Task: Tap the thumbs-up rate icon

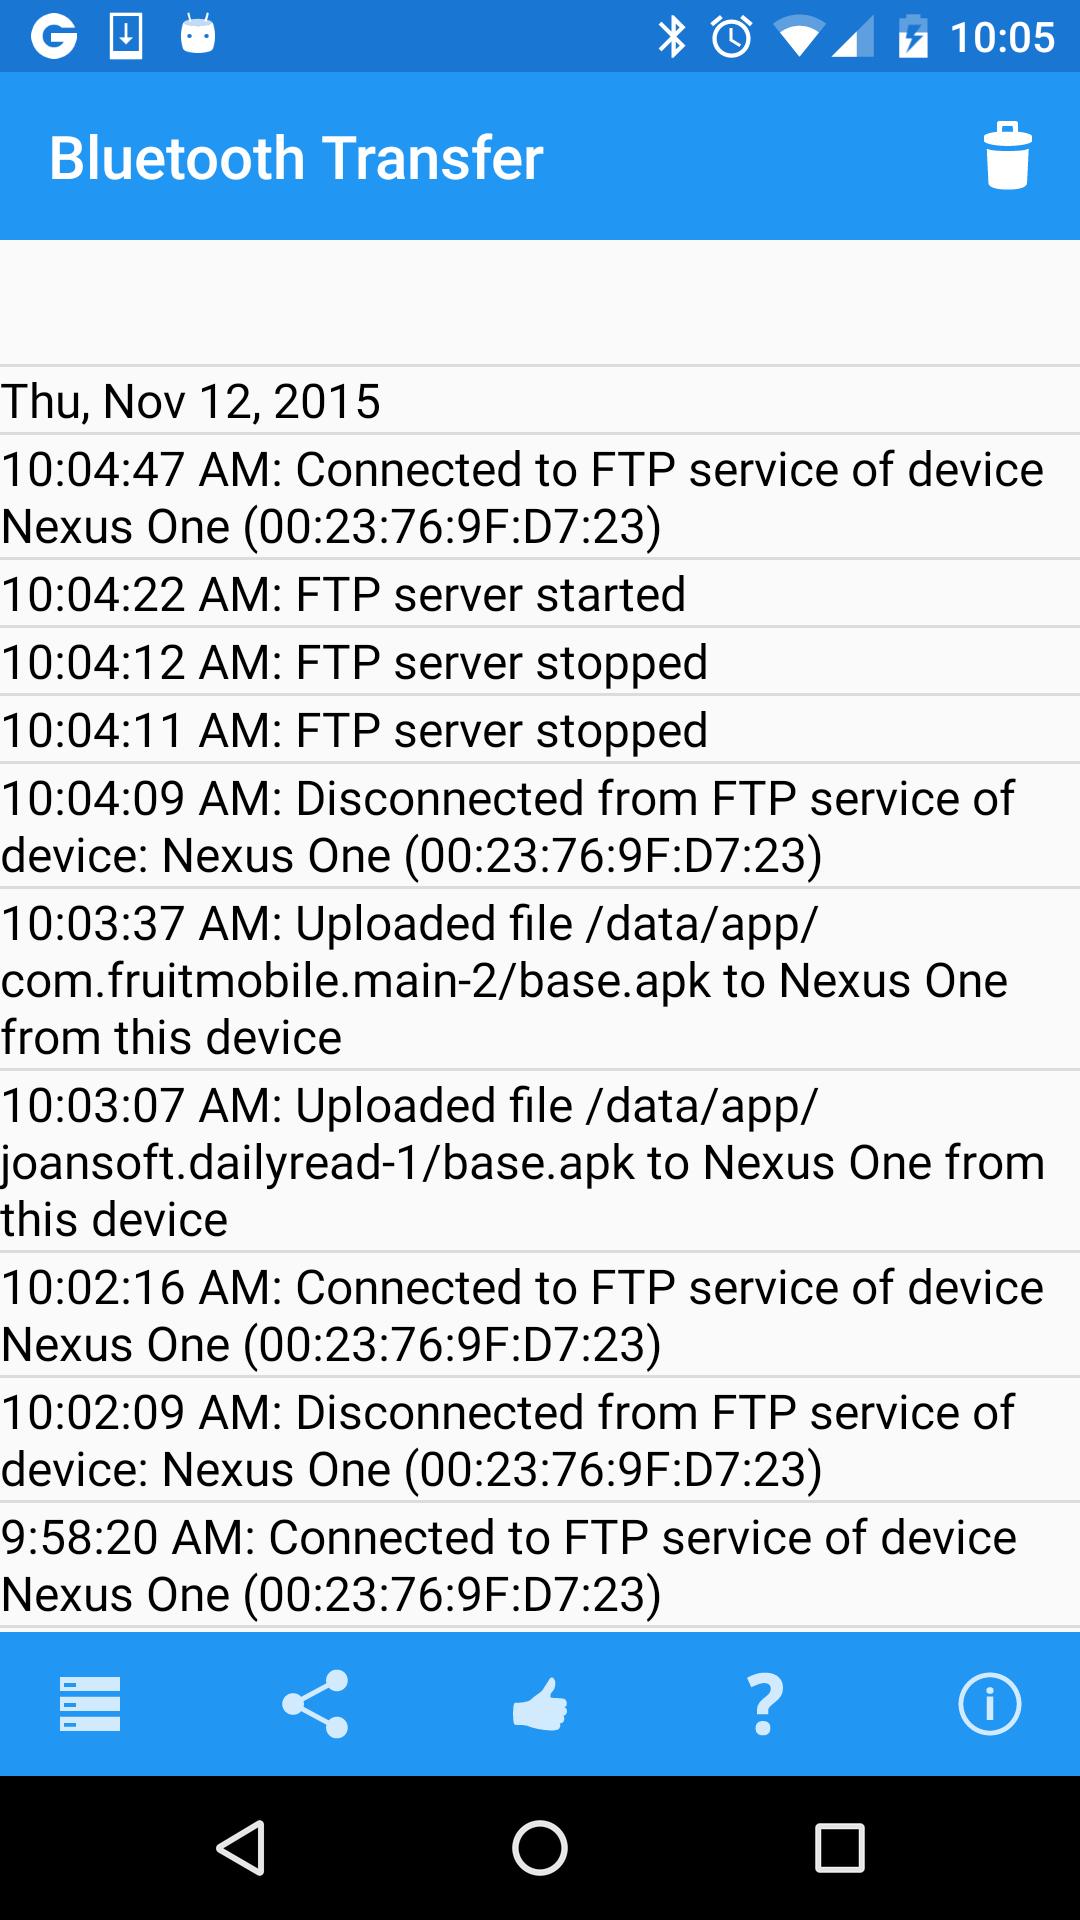Action: 540,1703
